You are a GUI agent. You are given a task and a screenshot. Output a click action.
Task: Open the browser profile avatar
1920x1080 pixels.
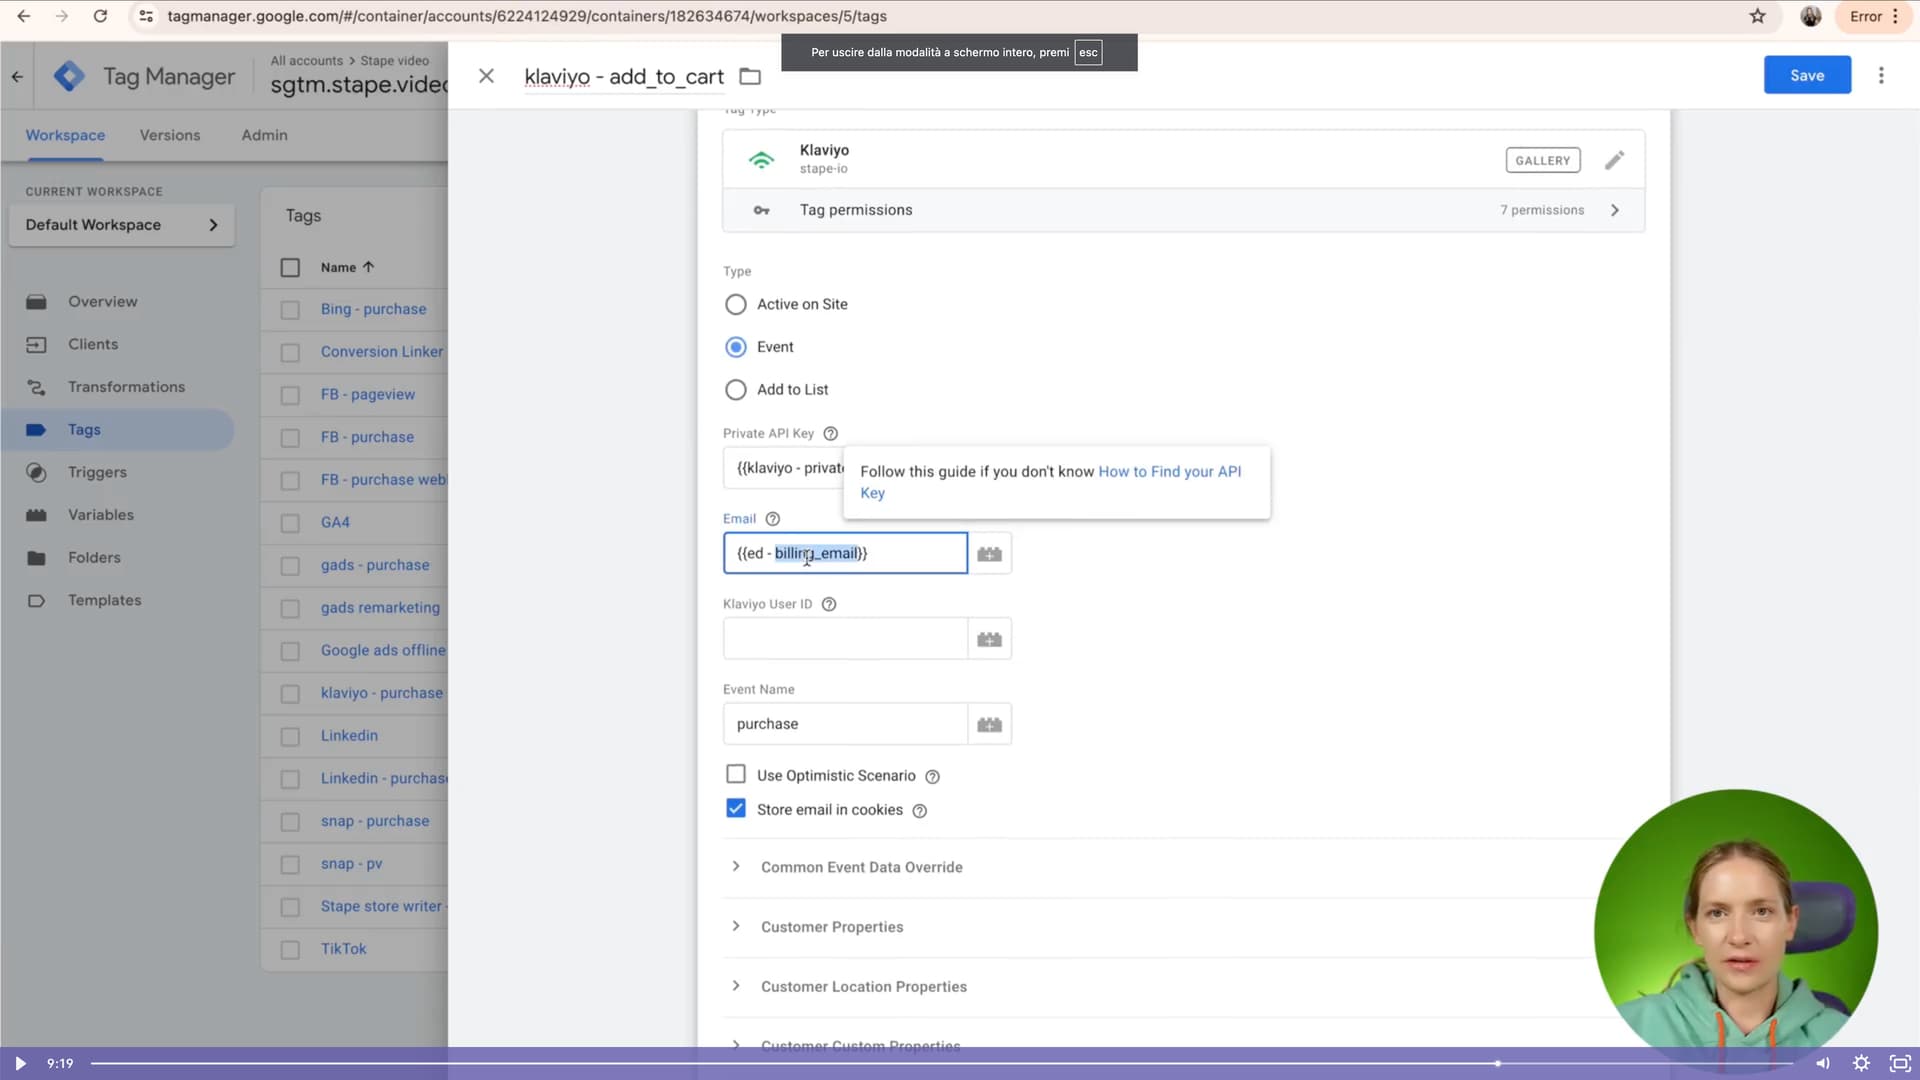[x=1811, y=16]
